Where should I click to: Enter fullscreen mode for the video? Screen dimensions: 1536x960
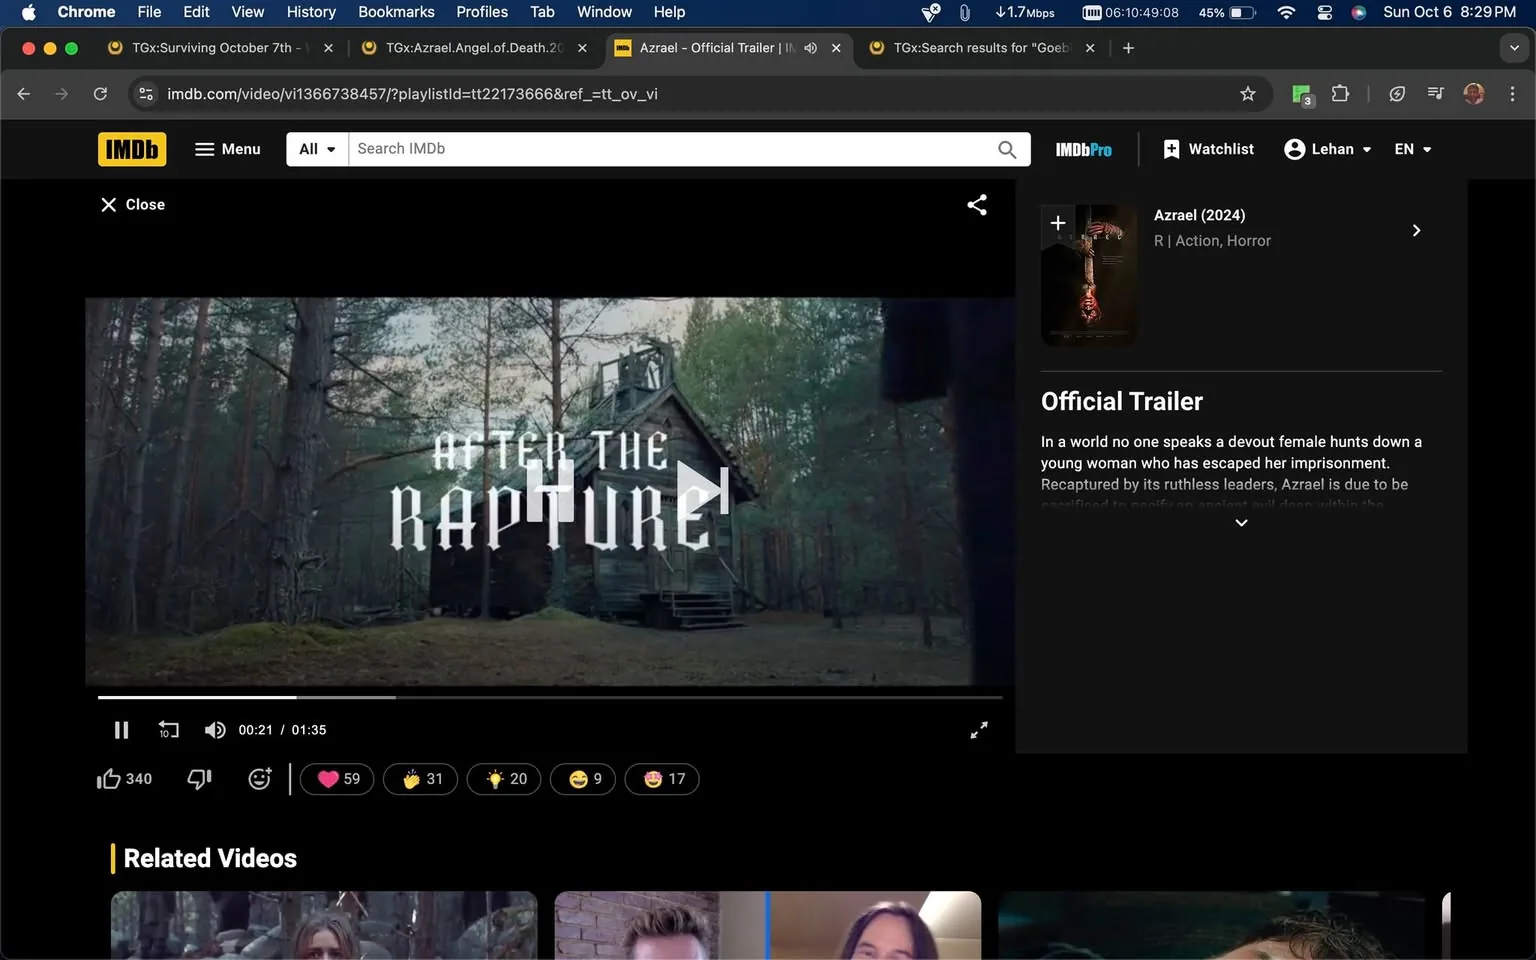pyautogui.click(x=978, y=729)
